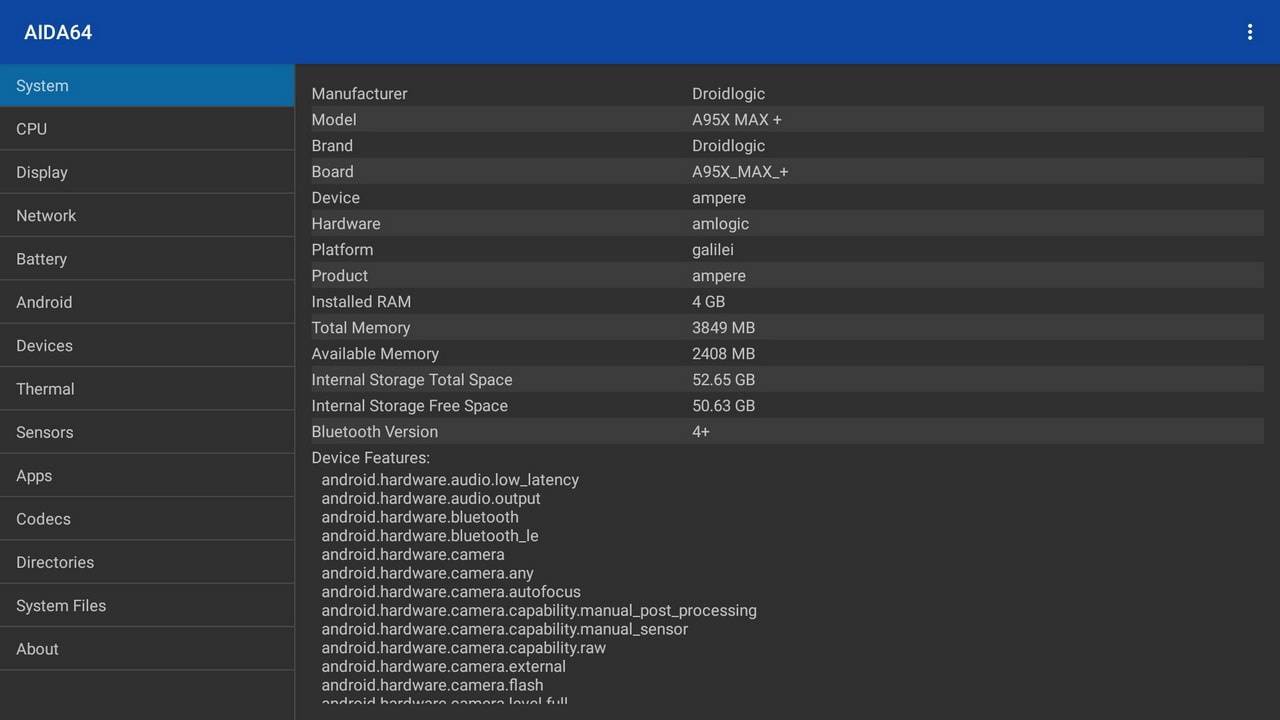Select Internal Storage Total Space value 52.65 GB
The height and width of the screenshot is (720, 1280).
(723, 380)
